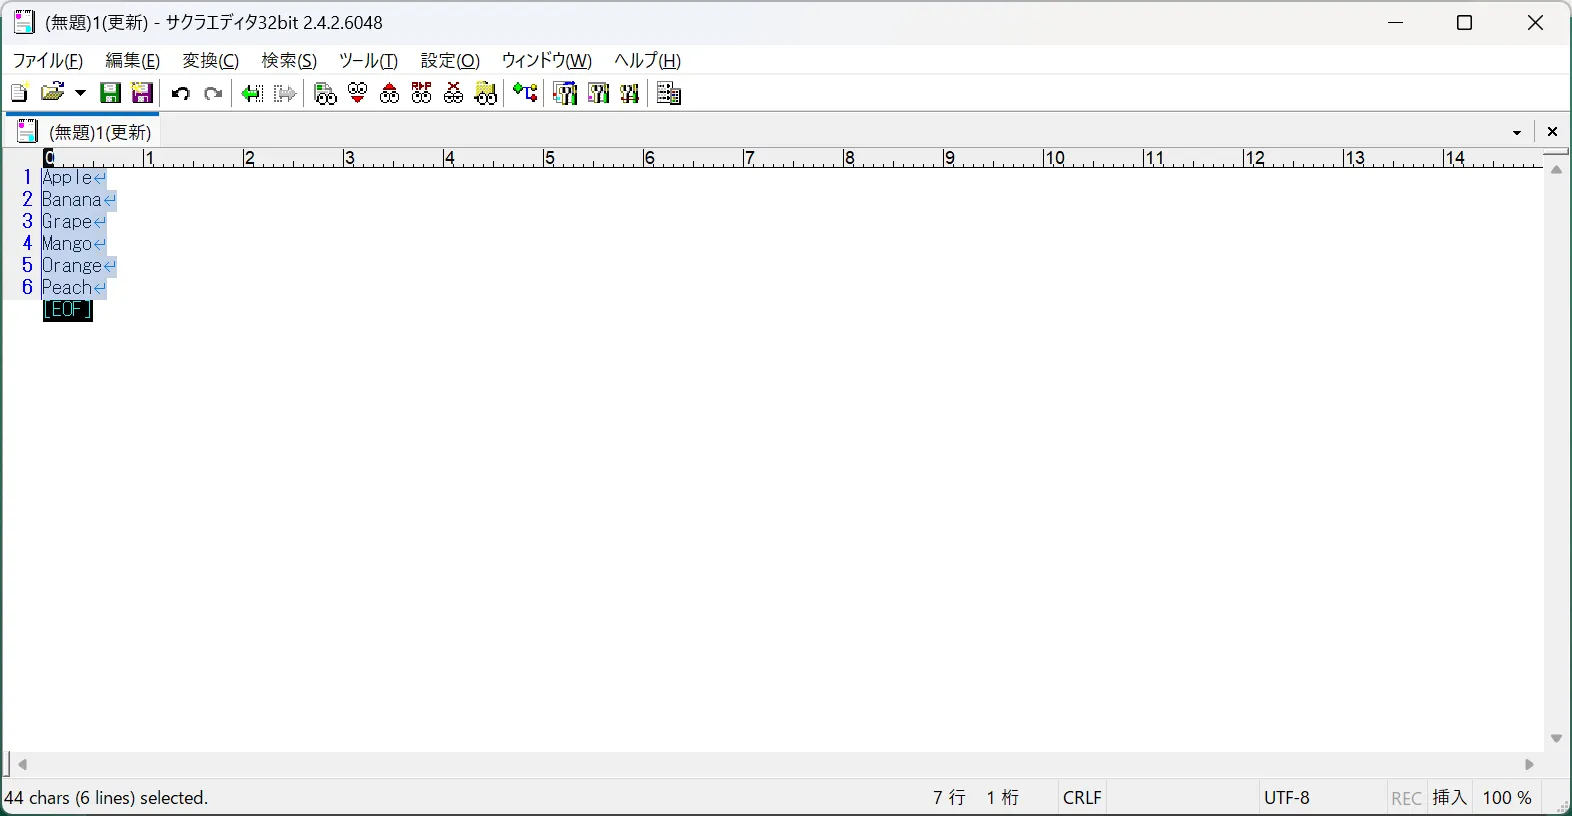The image size is (1572, 816).
Task: Undo the last edit
Action: coord(181,93)
